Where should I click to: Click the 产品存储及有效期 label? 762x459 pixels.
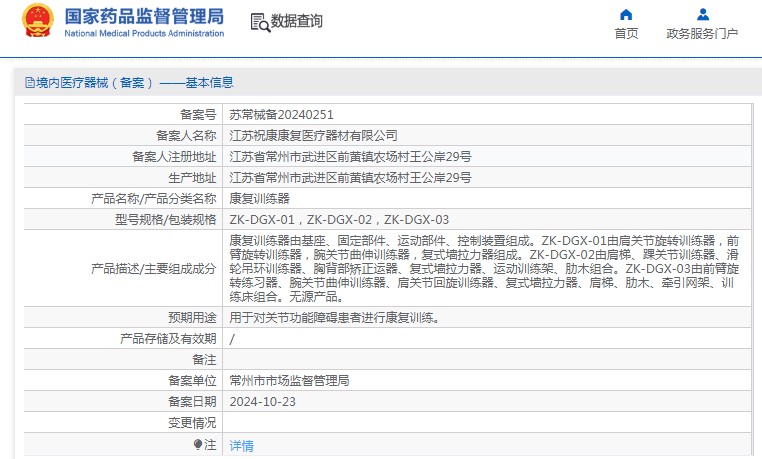(x=168, y=339)
